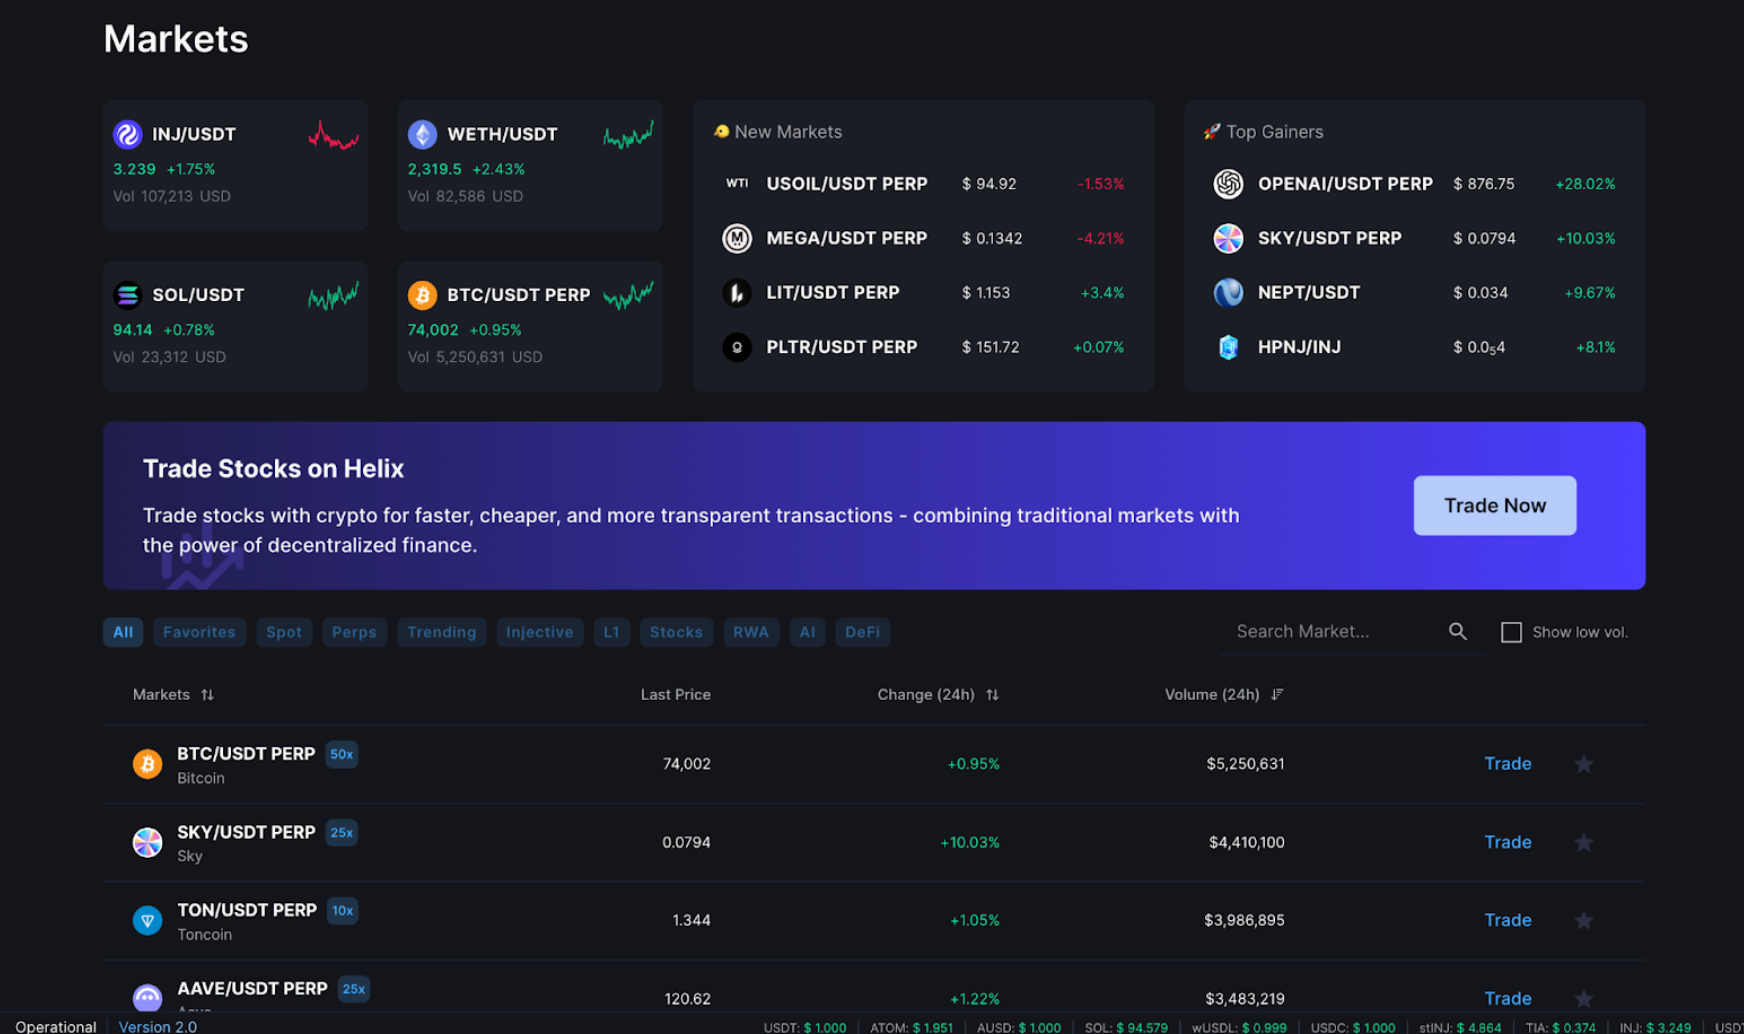1744x1034 pixels.
Task: Sort by Volume (24h) column icon
Action: click(1277, 695)
